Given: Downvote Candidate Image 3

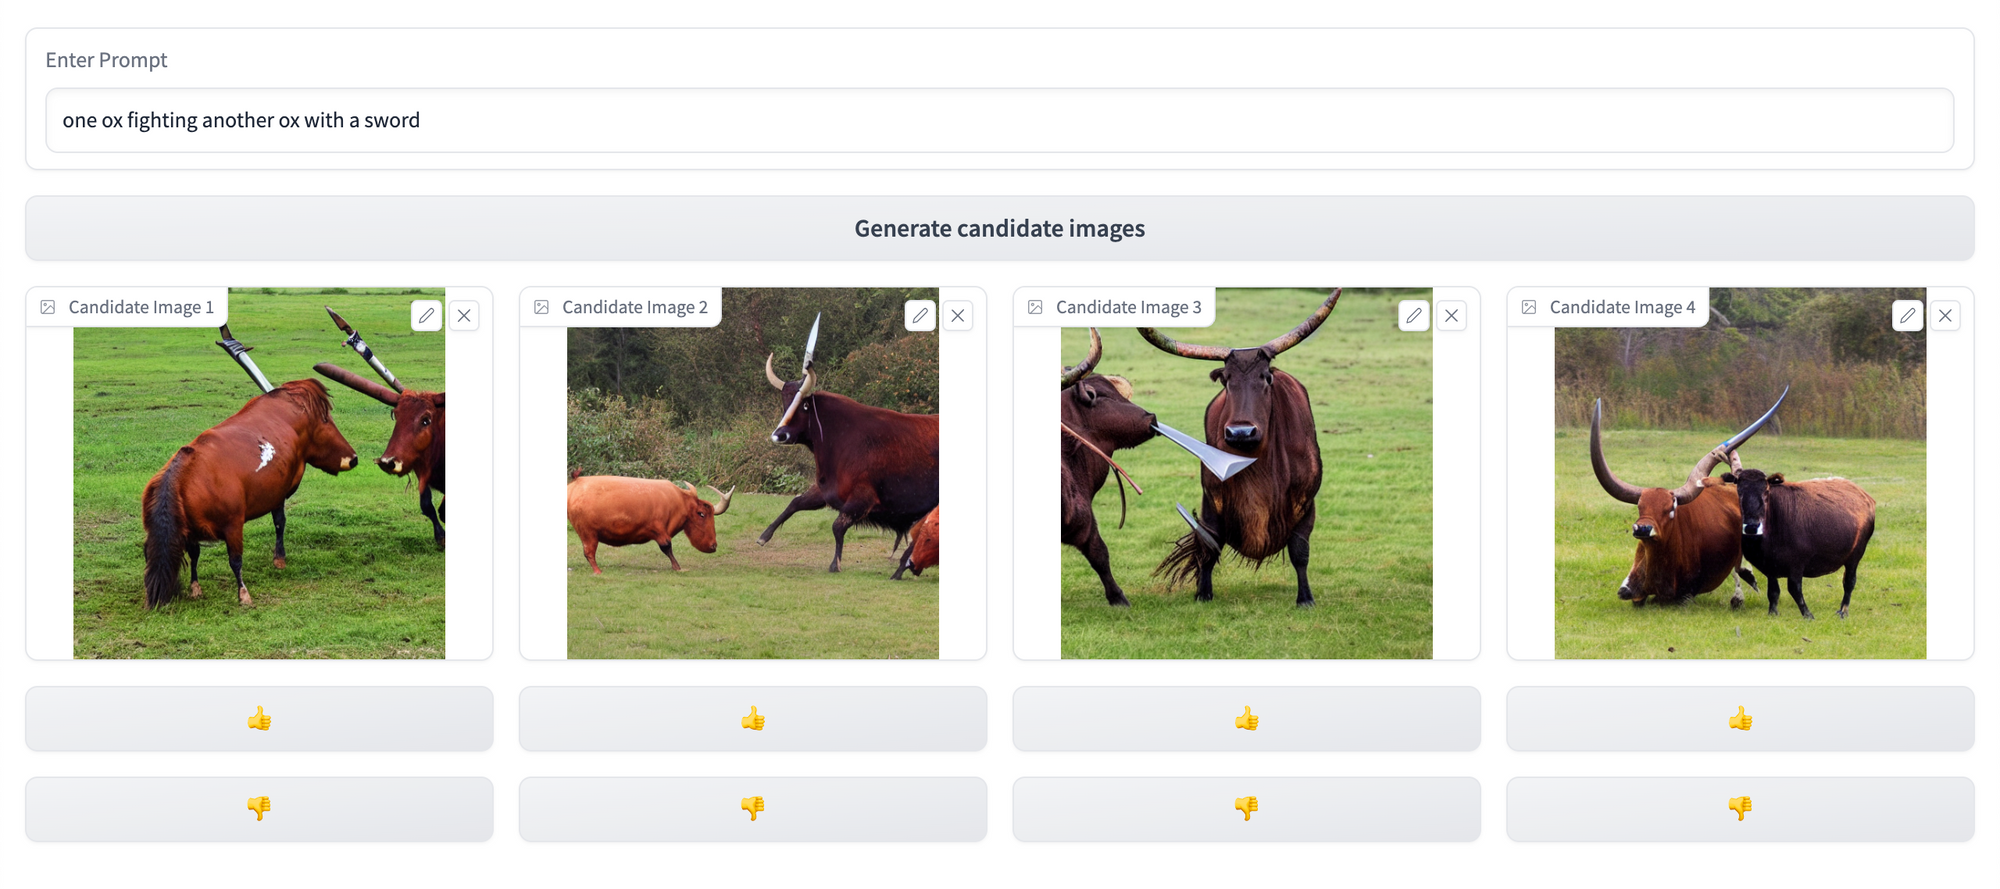Looking at the screenshot, I should point(1246,809).
